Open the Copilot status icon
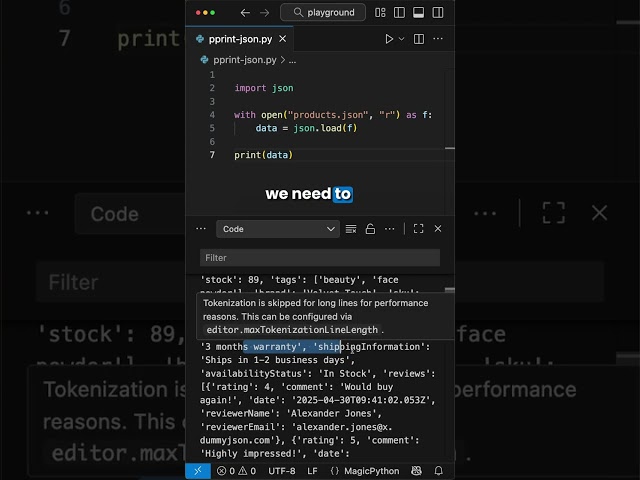The height and width of the screenshot is (480, 640). (x=416, y=471)
